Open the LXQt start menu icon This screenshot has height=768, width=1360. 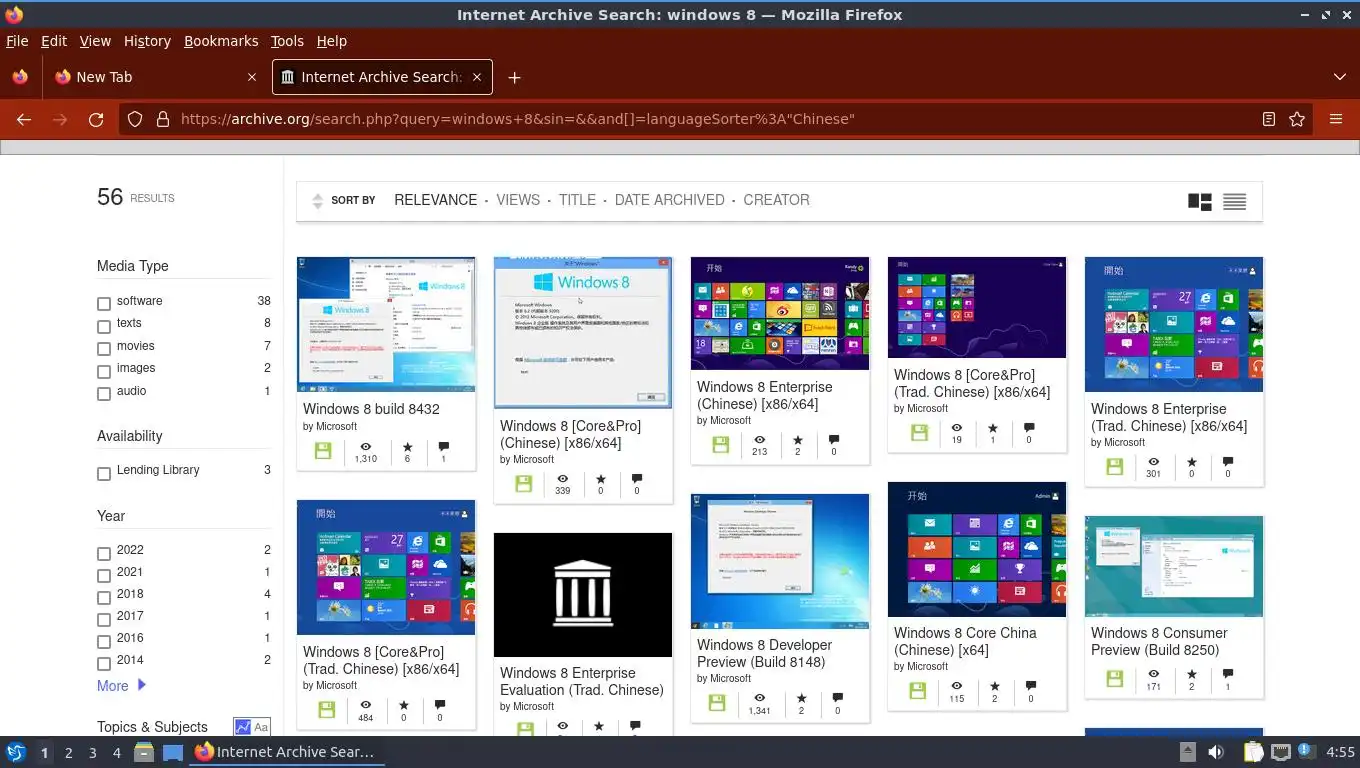click(x=16, y=752)
